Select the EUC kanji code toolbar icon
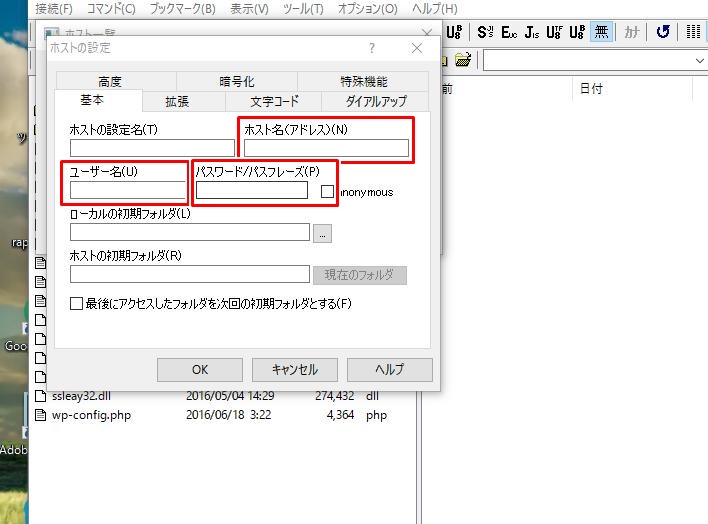Image resolution: width=708 pixels, height=524 pixels. 509,32
